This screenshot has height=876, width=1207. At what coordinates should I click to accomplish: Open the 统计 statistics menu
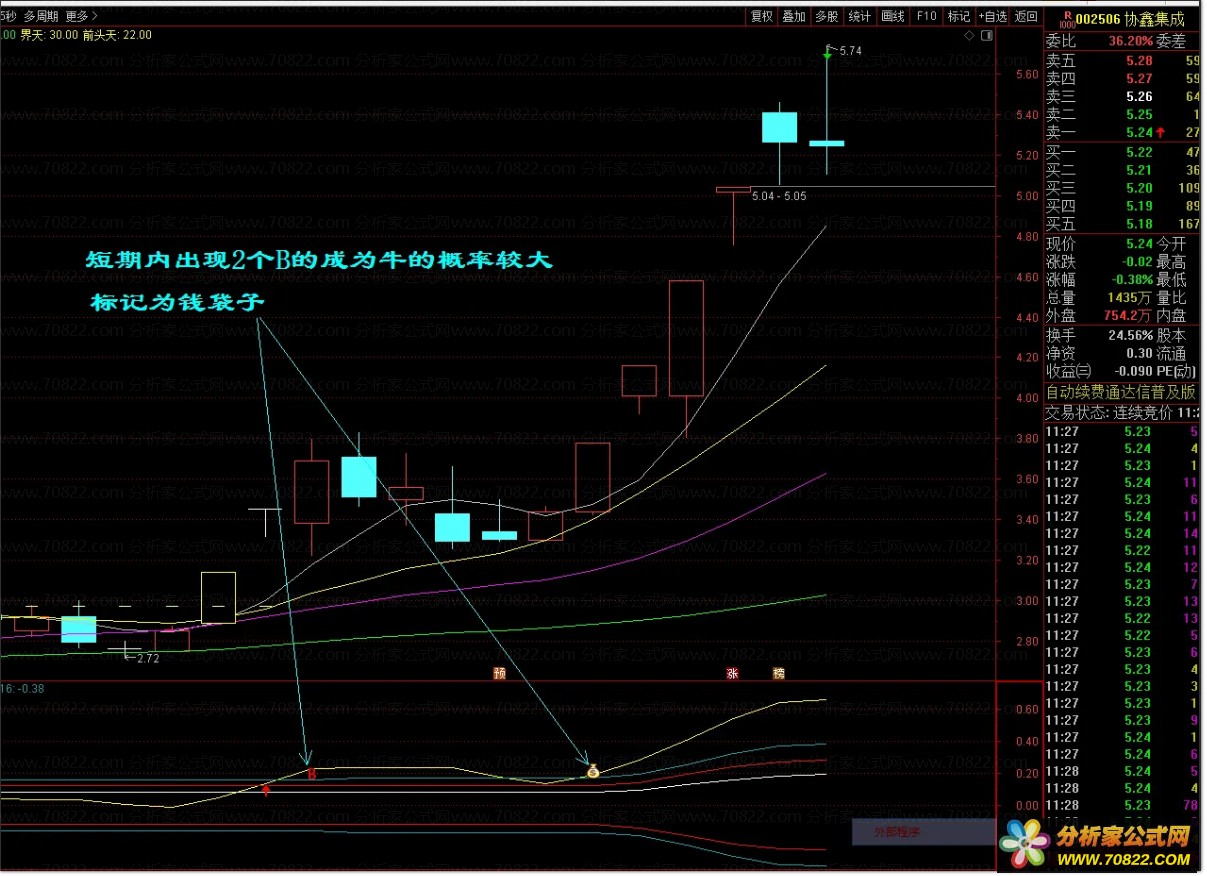(x=859, y=16)
